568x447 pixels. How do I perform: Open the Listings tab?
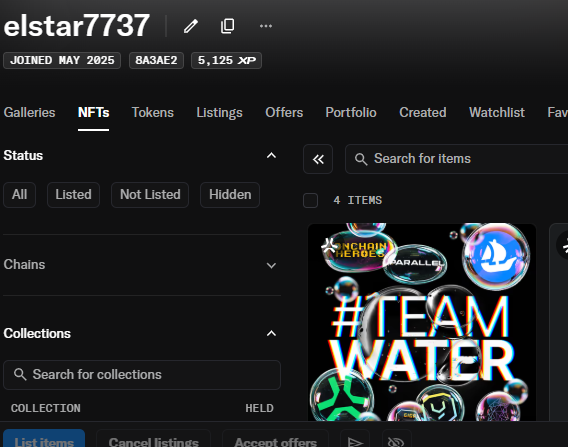(x=220, y=113)
